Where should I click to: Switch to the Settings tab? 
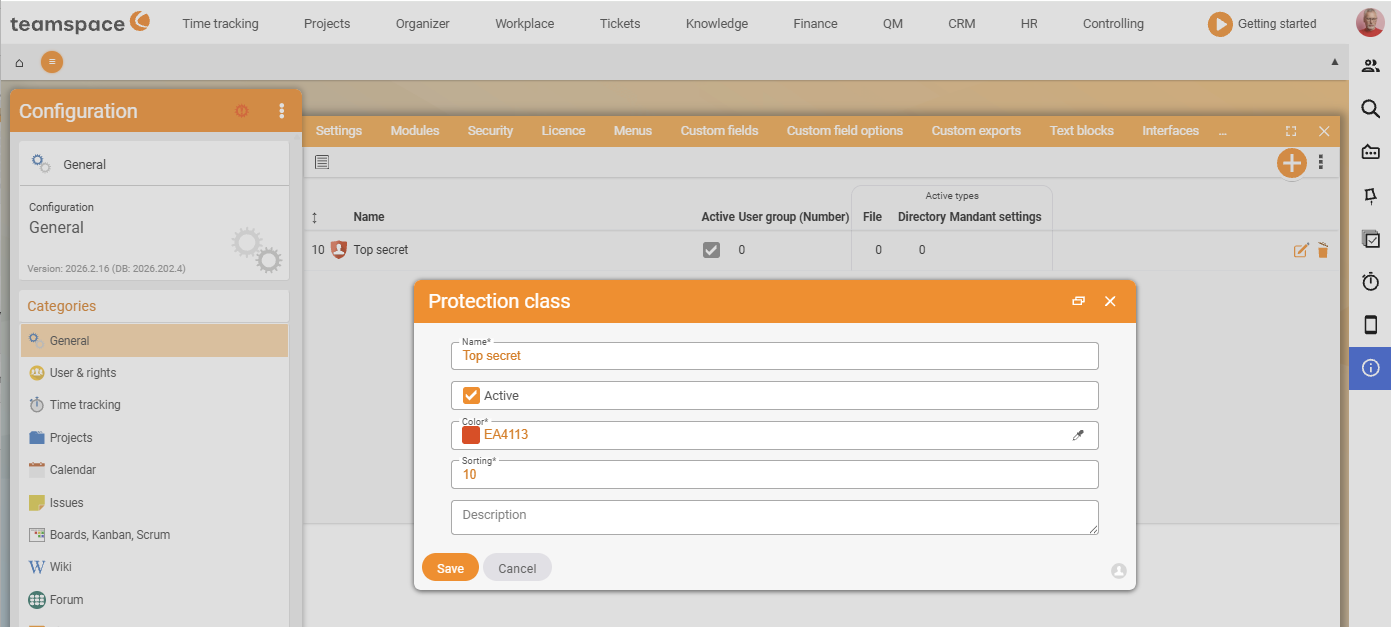[339, 131]
